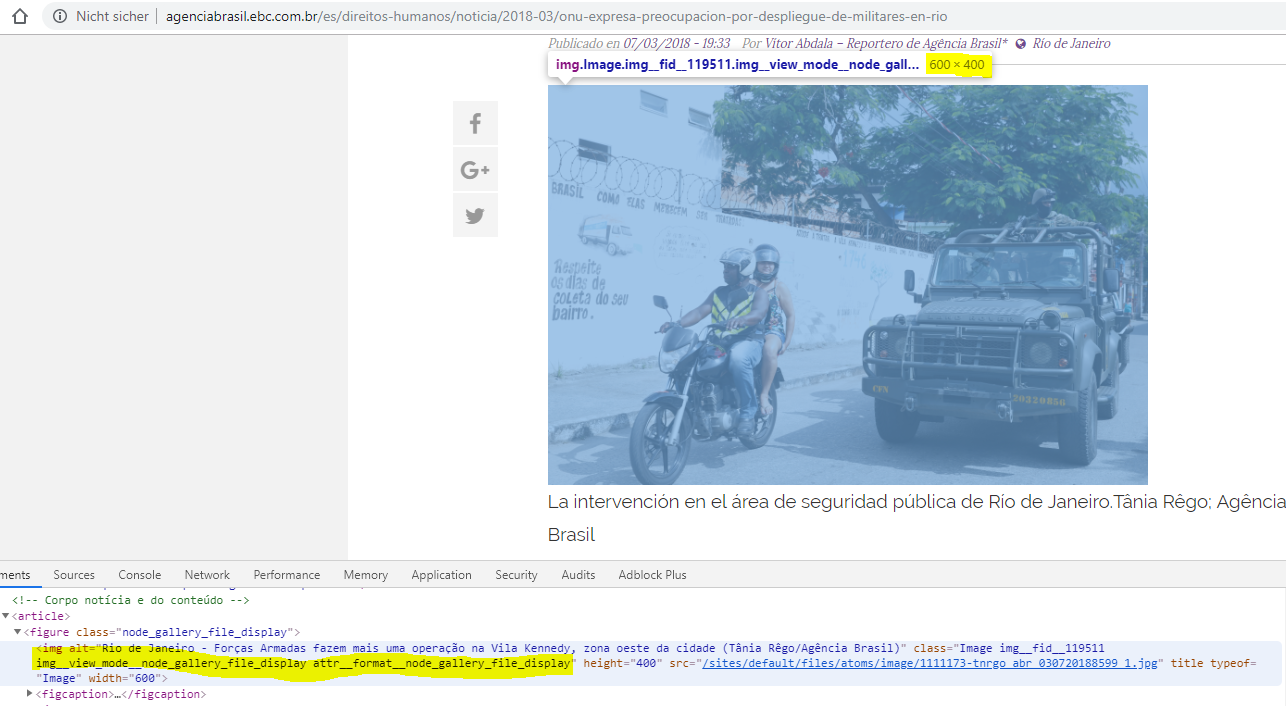Click the site info icon beside Nicht sicher
The image size is (1286, 706).
tap(60, 16)
